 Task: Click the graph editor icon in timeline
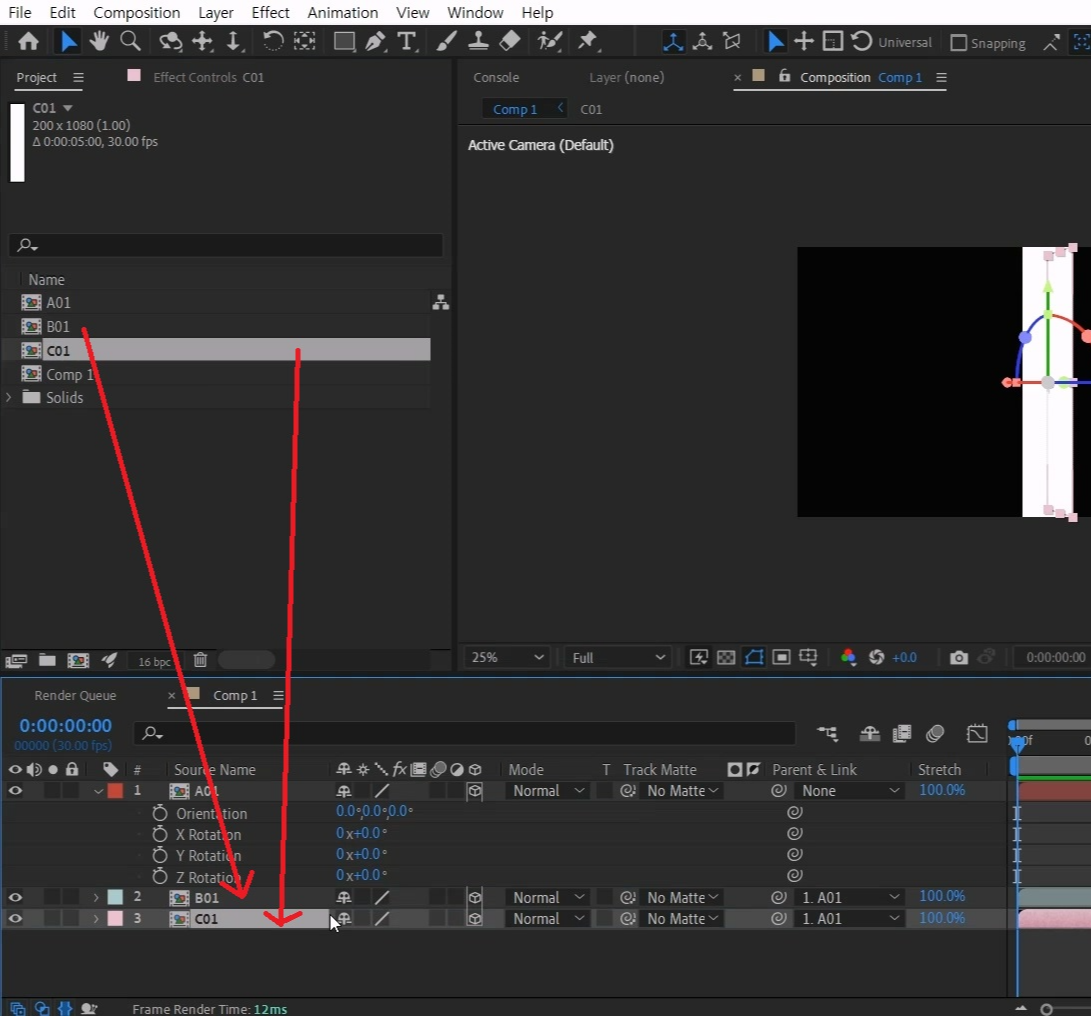(x=977, y=733)
